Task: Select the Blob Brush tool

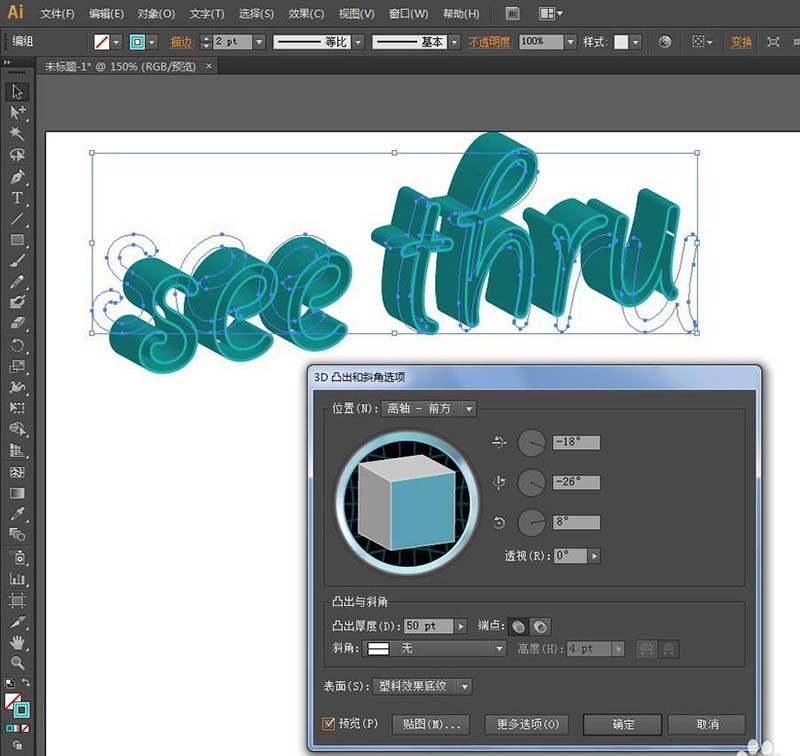Action: (17, 302)
